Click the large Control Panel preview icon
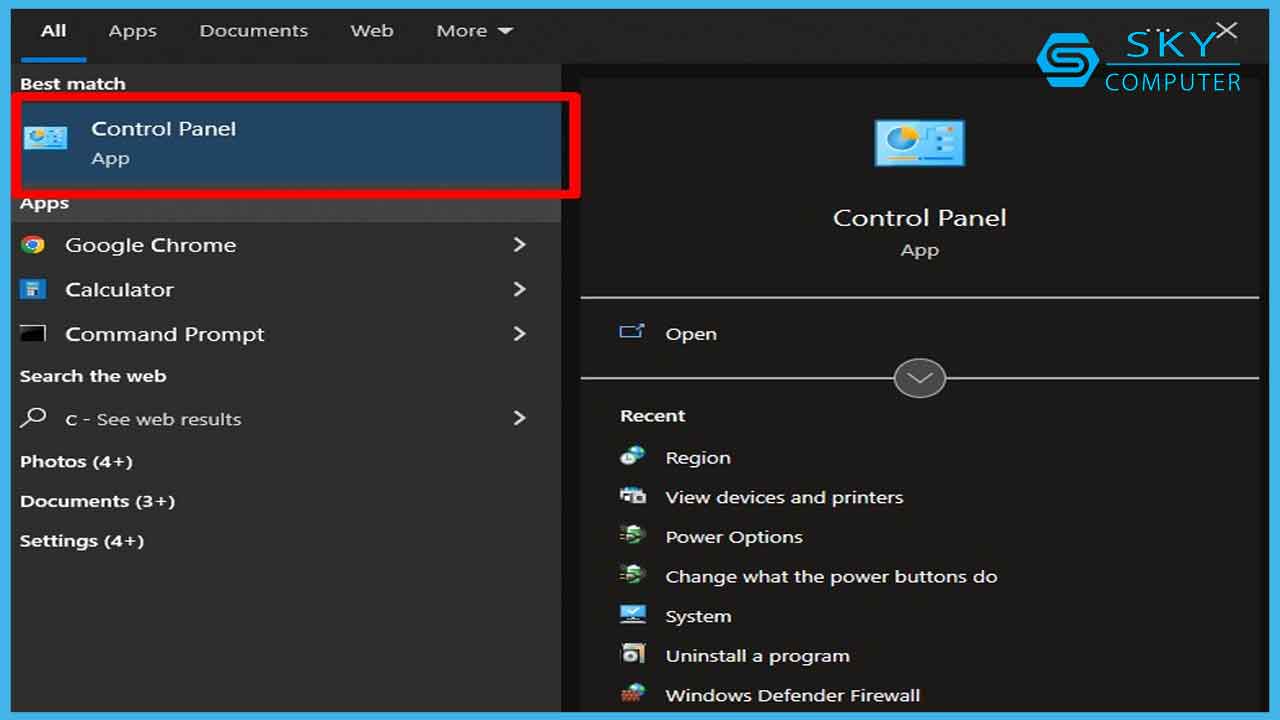Screen dimensions: 1280x720 919,143
